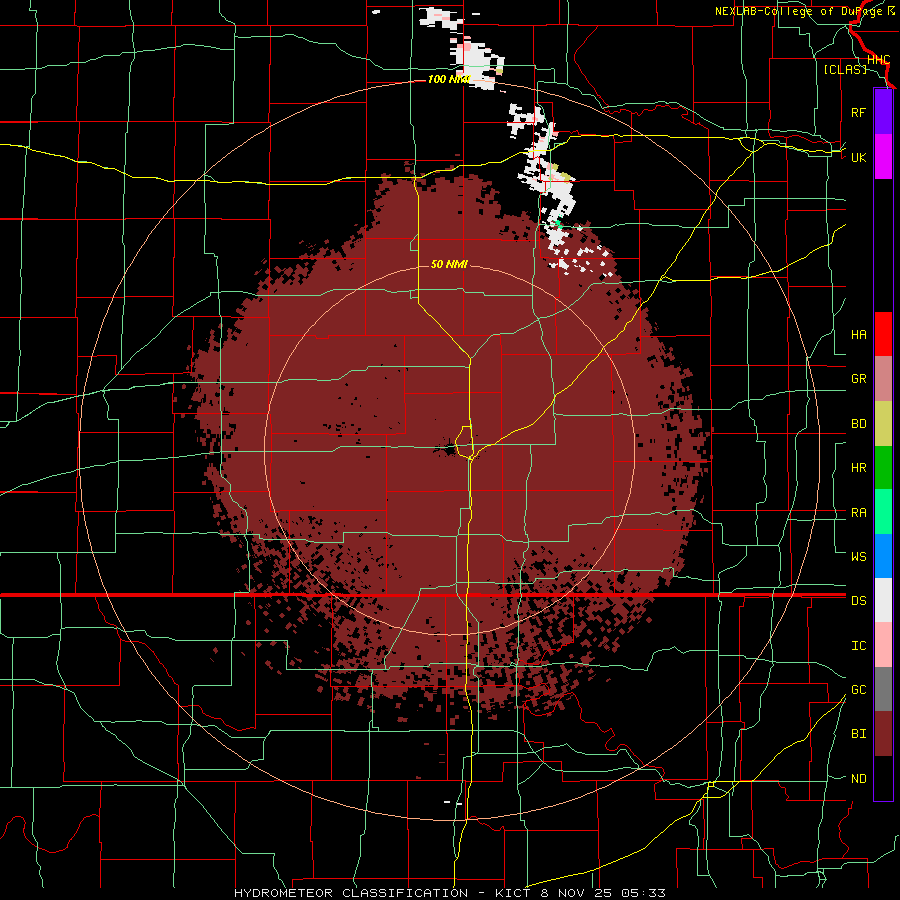
Task: Pick the dark green HR legend swatch
Action: tap(883, 468)
